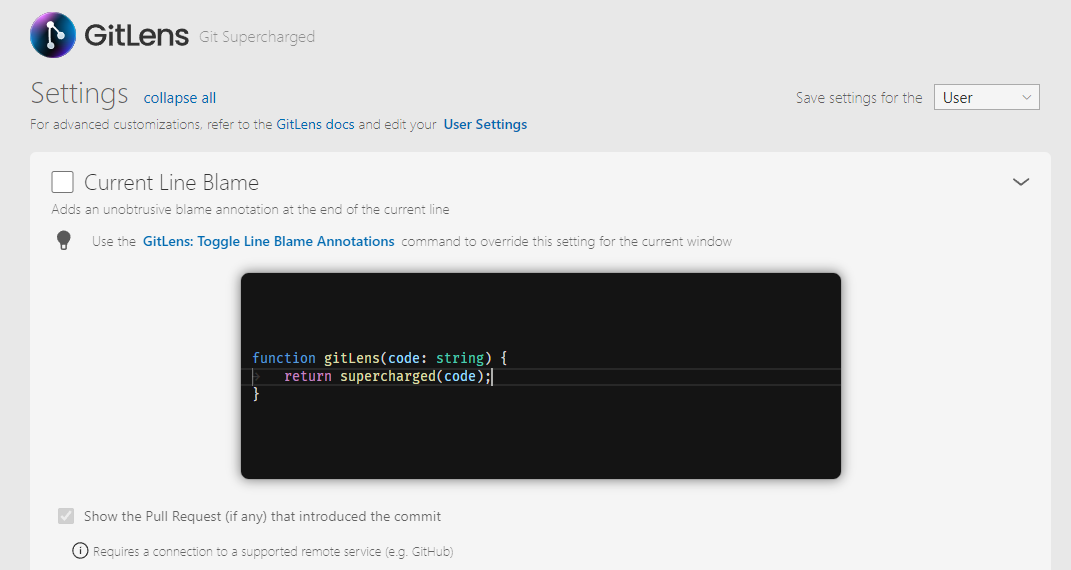This screenshot has width=1071, height=570.
Task: Click the lightbulb tip icon
Action: (64, 240)
